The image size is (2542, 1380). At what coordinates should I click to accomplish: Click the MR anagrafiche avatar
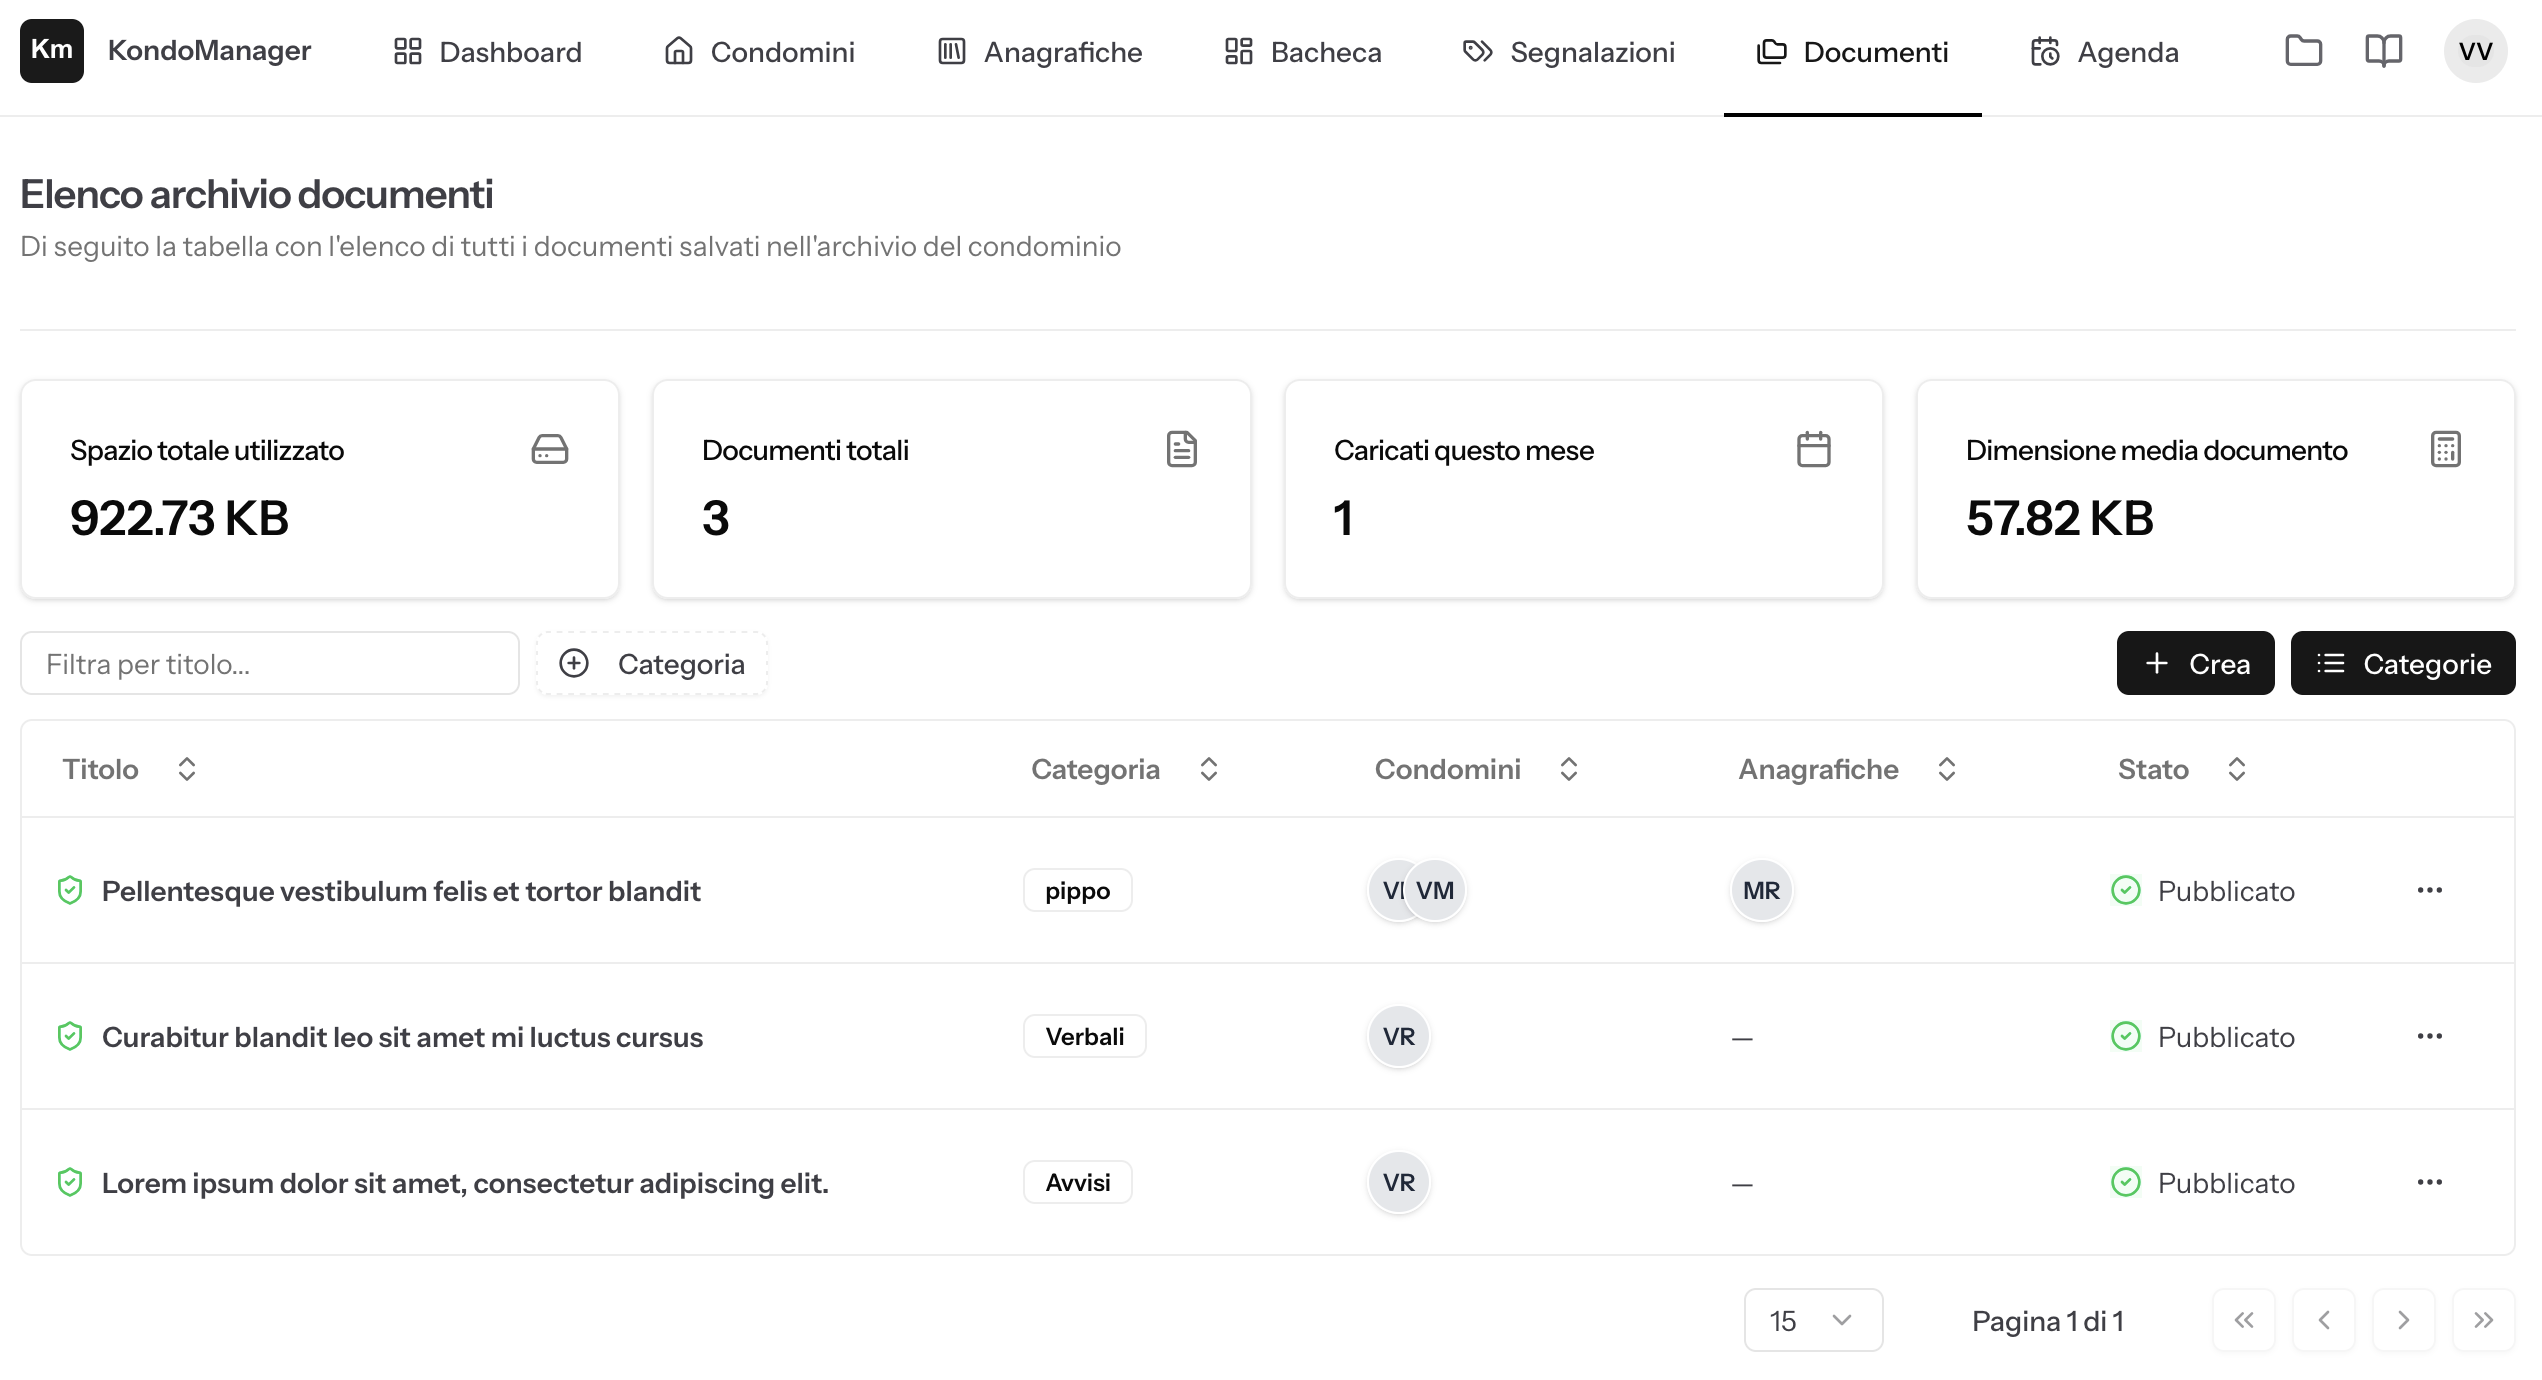(1761, 890)
